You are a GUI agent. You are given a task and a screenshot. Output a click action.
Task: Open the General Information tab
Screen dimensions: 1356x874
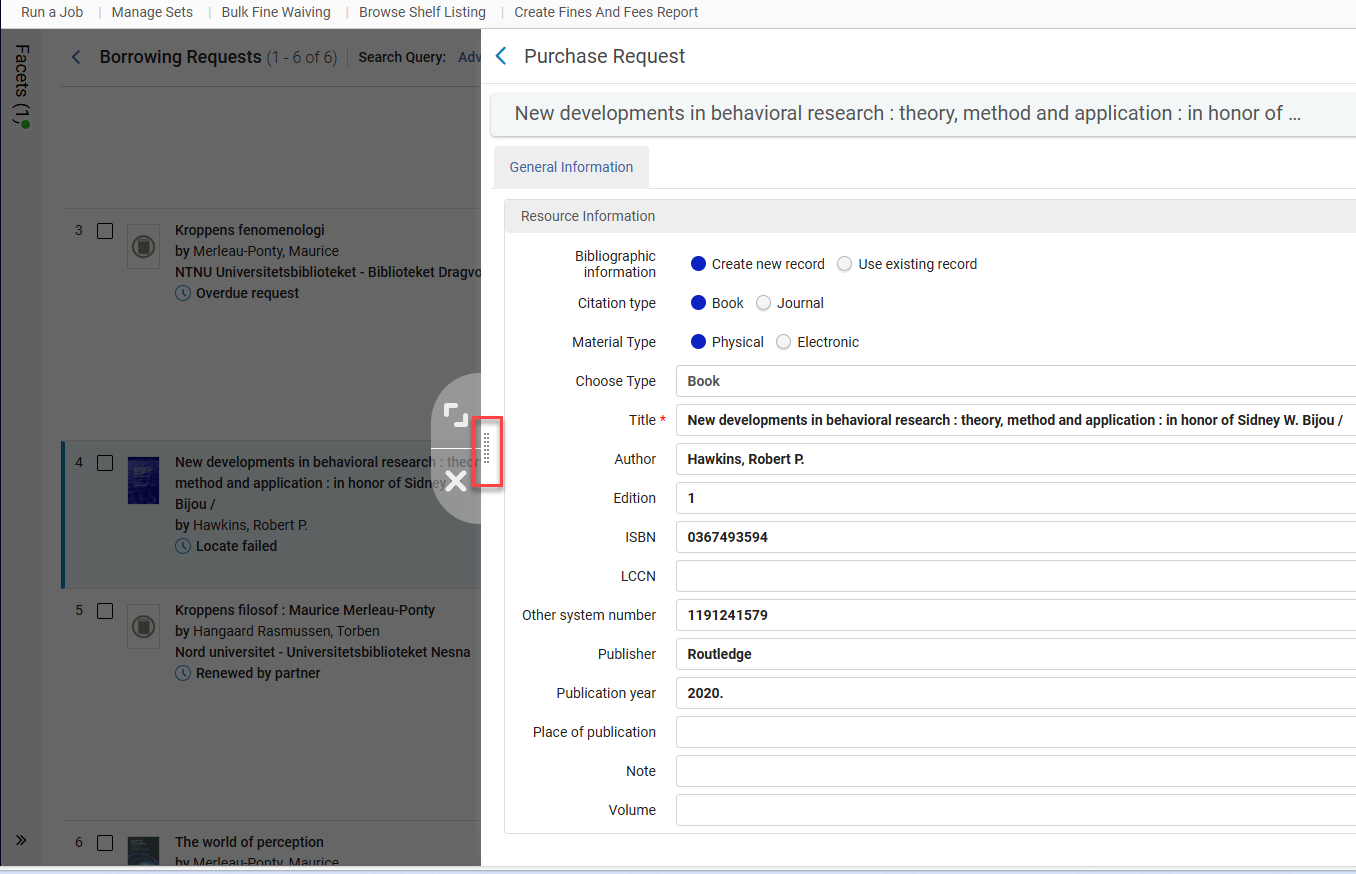click(571, 167)
